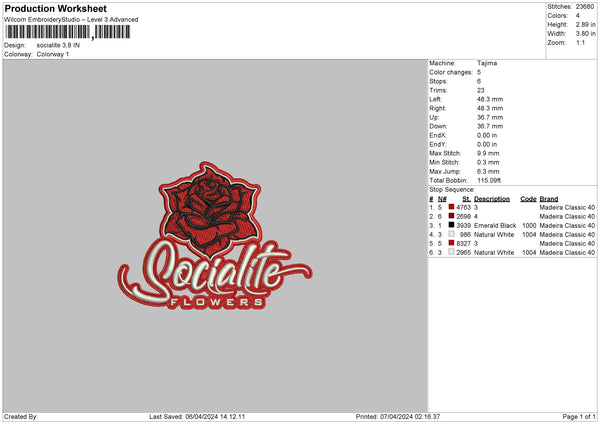Click the red swatch in stop row 5
600x424 pixels.
tap(451, 243)
